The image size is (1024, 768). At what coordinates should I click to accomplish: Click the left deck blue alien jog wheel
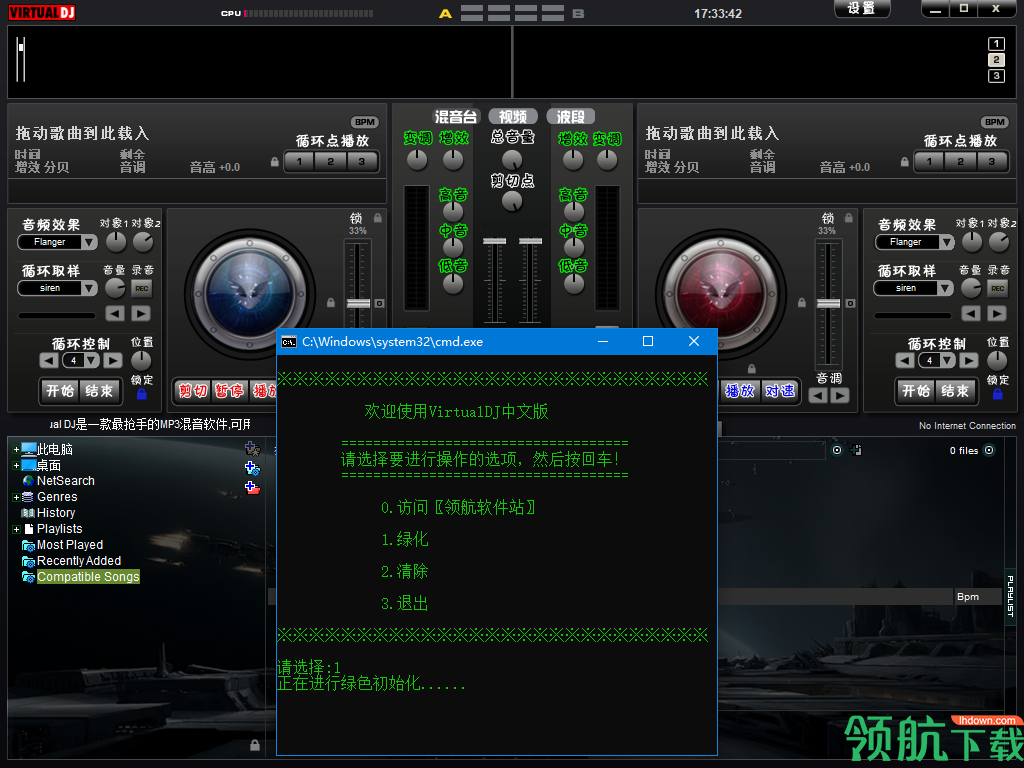249,293
